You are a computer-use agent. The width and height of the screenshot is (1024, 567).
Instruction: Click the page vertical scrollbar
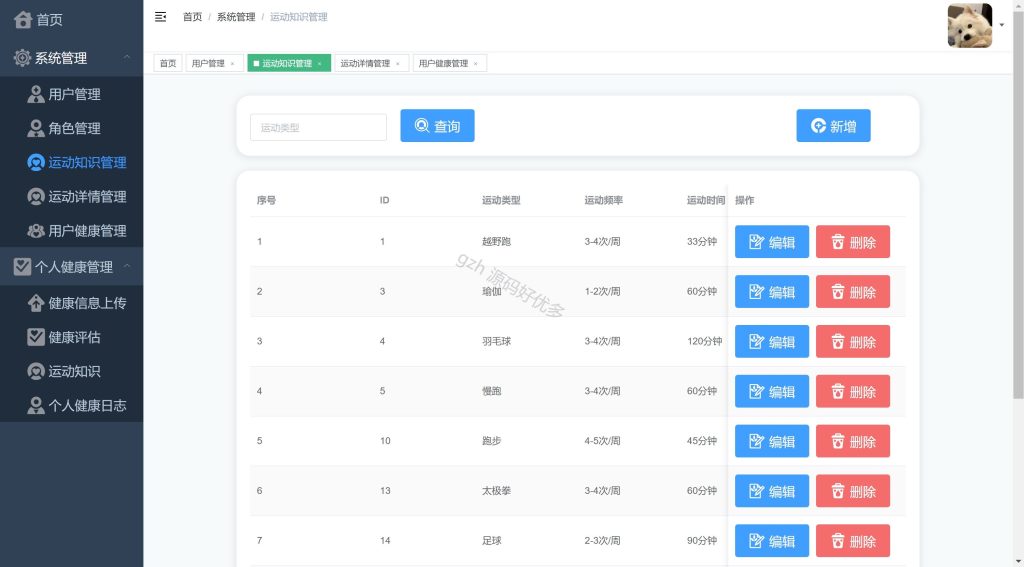coord(1018,203)
